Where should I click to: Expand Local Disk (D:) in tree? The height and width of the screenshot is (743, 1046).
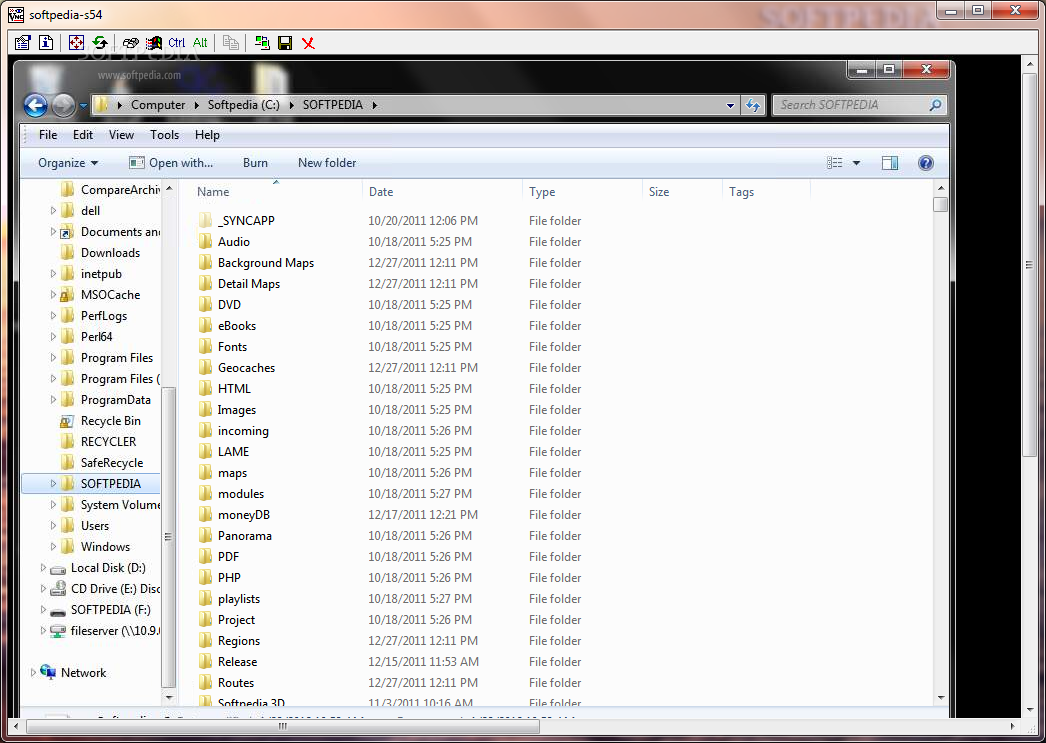(43, 568)
